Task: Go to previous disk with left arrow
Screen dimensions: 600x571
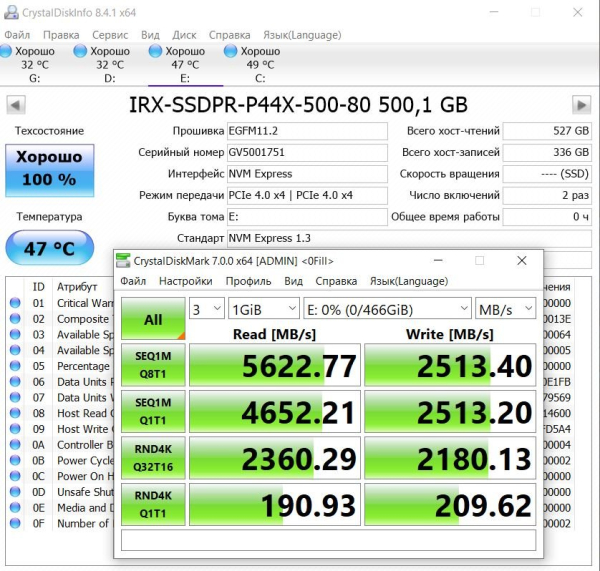Action: pos(16,105)
